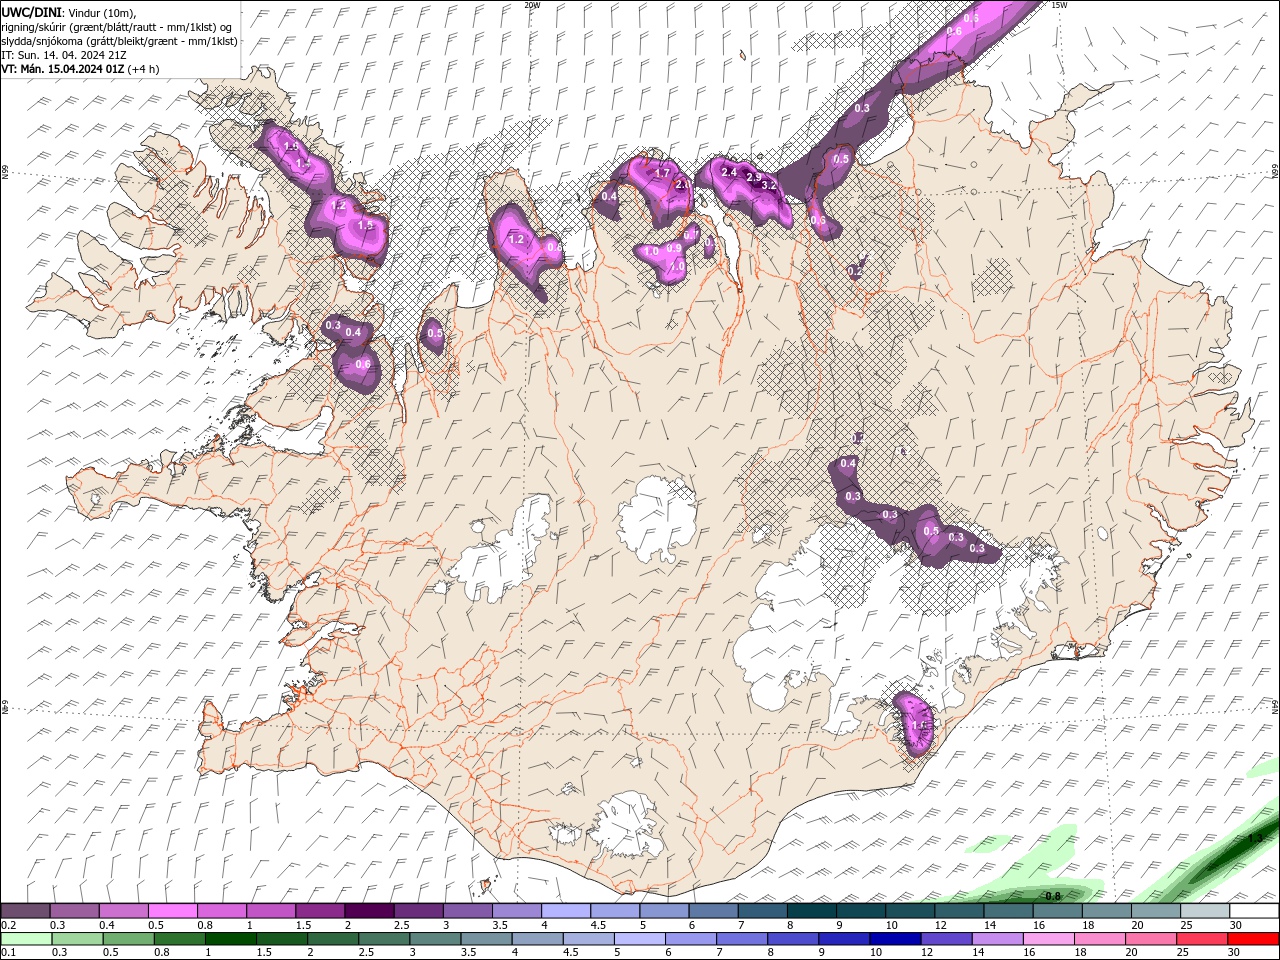This screenshot has height=960, width=1280.
Task: Click the '0.1' label starting the rain legend
Action: click(9, 953)
